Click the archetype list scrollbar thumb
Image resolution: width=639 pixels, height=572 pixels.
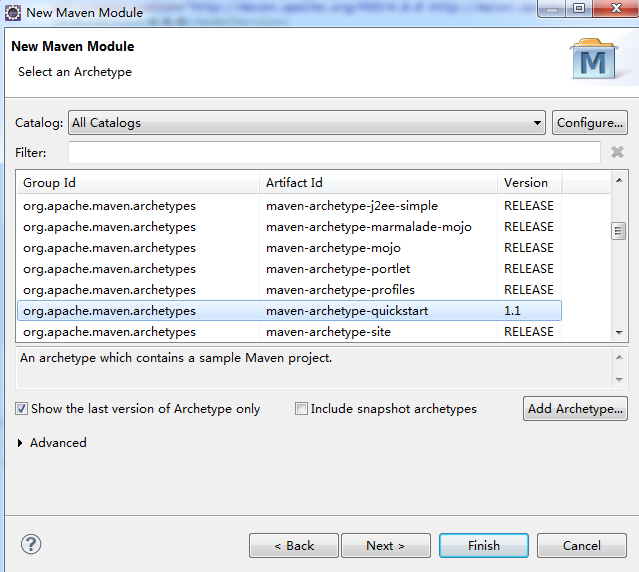point(619,231)
